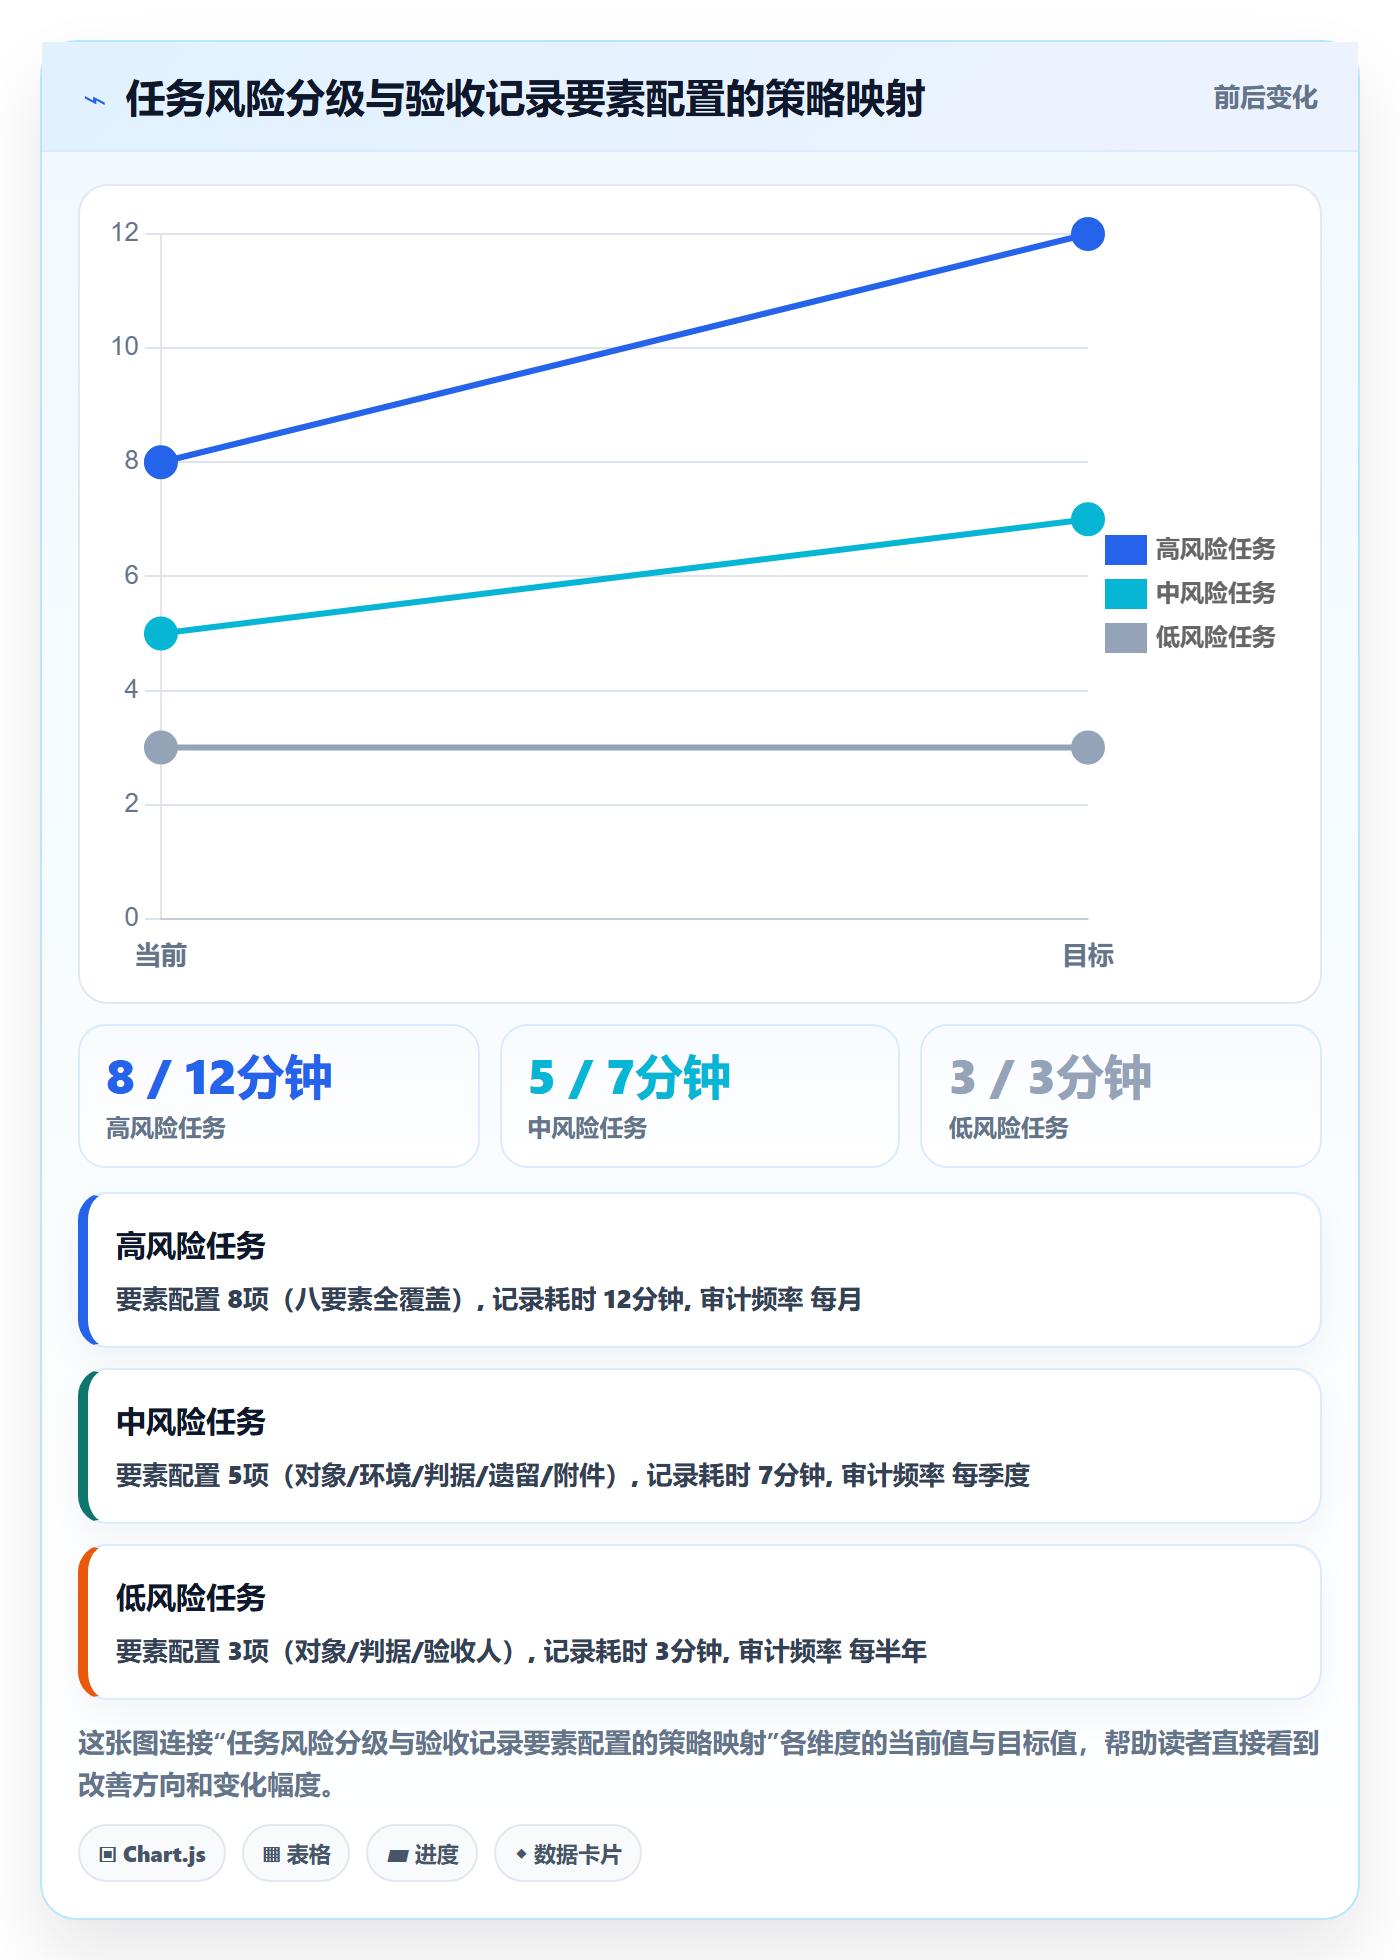Click the 中风险任务 detail card heading
Image resolution: width=1400 pixels, height=1960 pixels.
(190, 1422)
